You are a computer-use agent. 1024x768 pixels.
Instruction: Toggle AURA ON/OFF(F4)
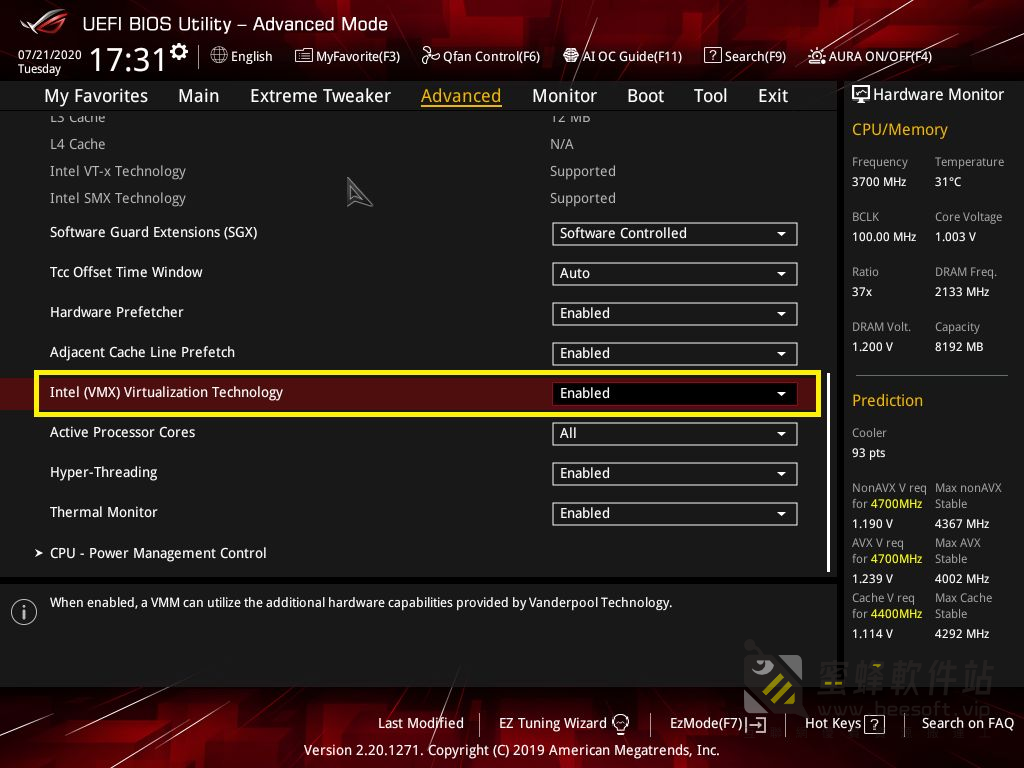click(870, 56)
